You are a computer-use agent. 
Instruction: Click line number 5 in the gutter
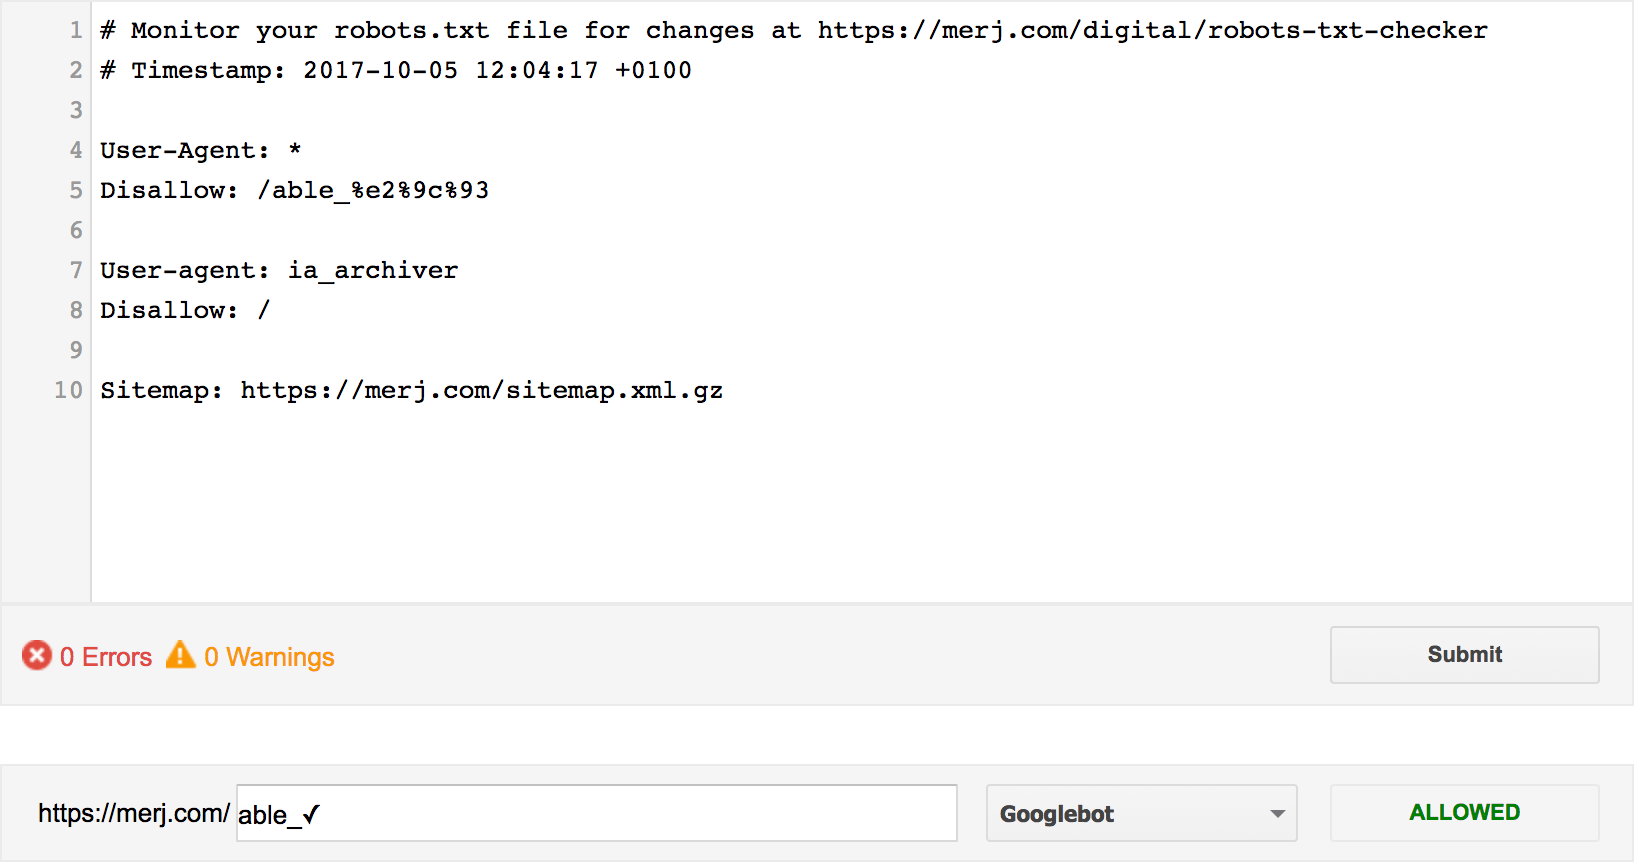[x=74, y=190]
